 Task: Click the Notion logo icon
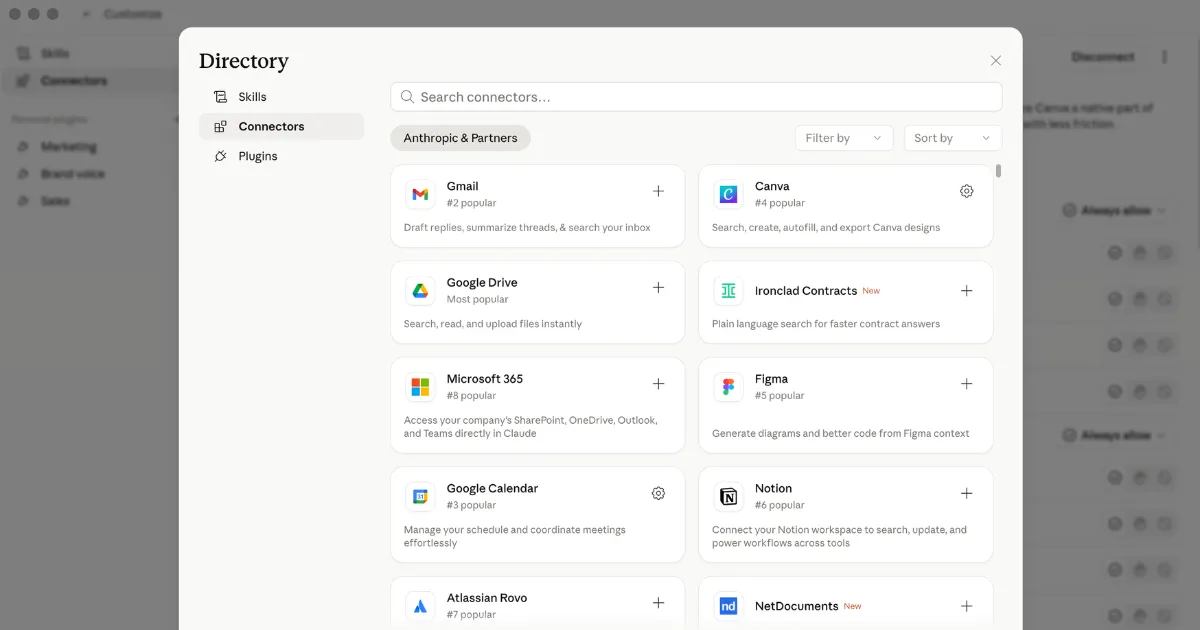click(x=728, y=496)
